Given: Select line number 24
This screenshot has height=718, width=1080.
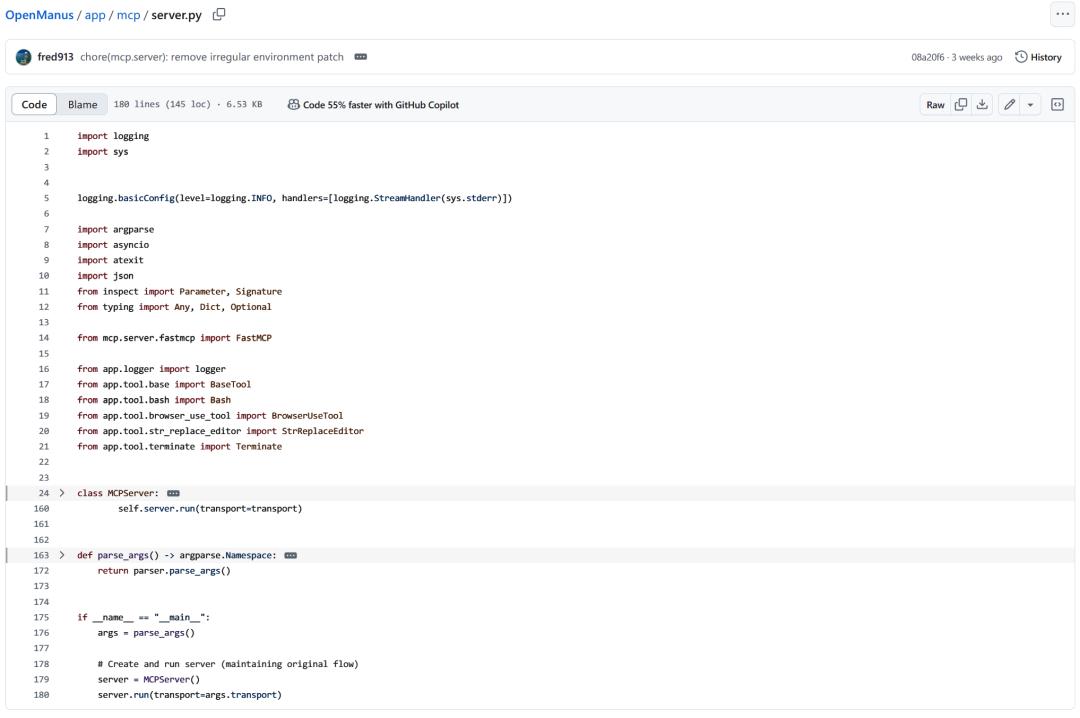Looking at the screenshot, I should click(x=43, y=493).
